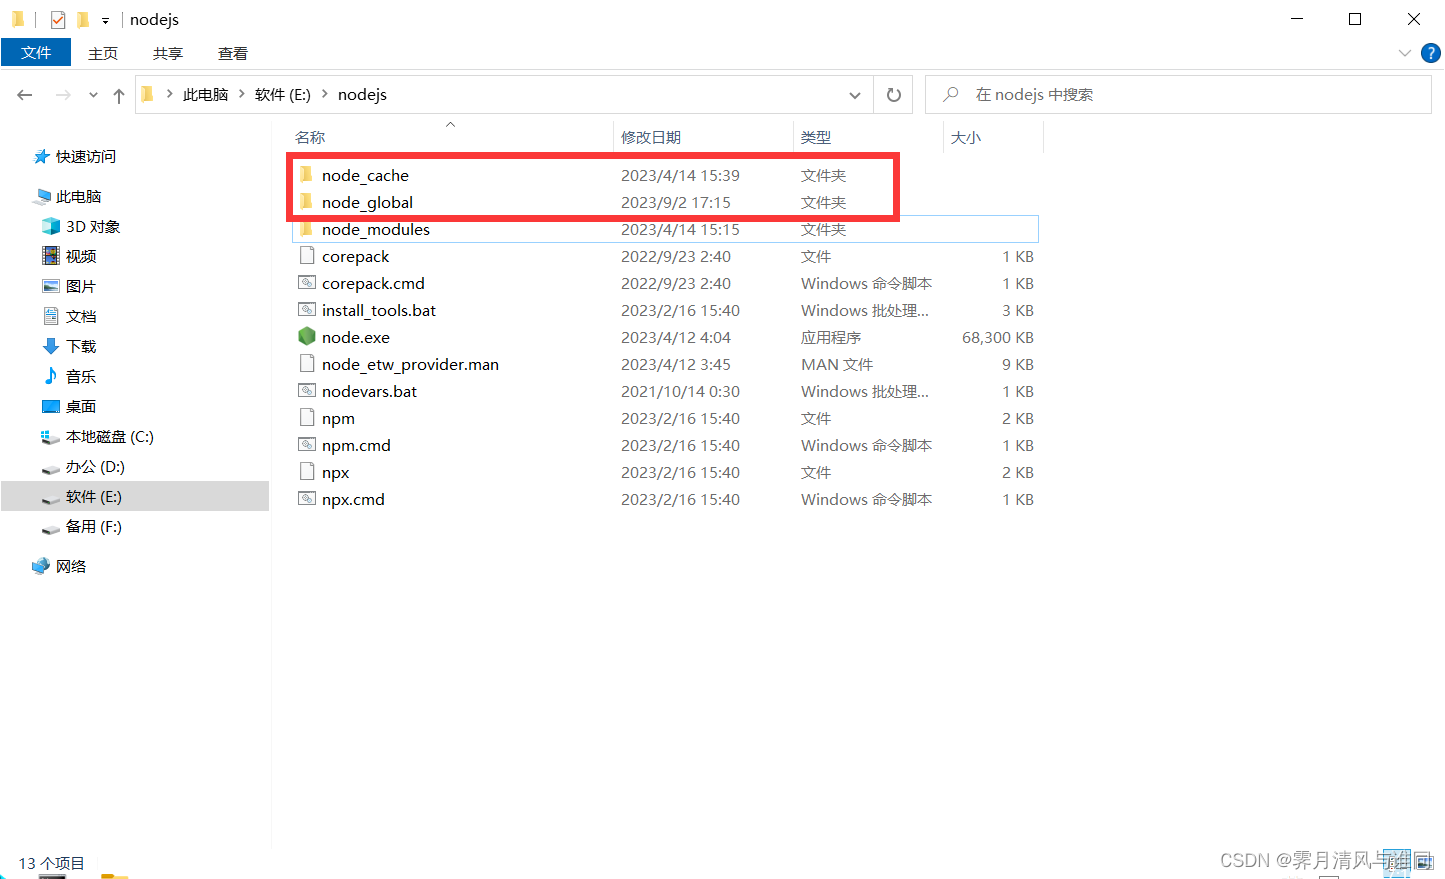
Task: Navigate back to previous location
Action: pyautogui.click(x=25, y=95)
